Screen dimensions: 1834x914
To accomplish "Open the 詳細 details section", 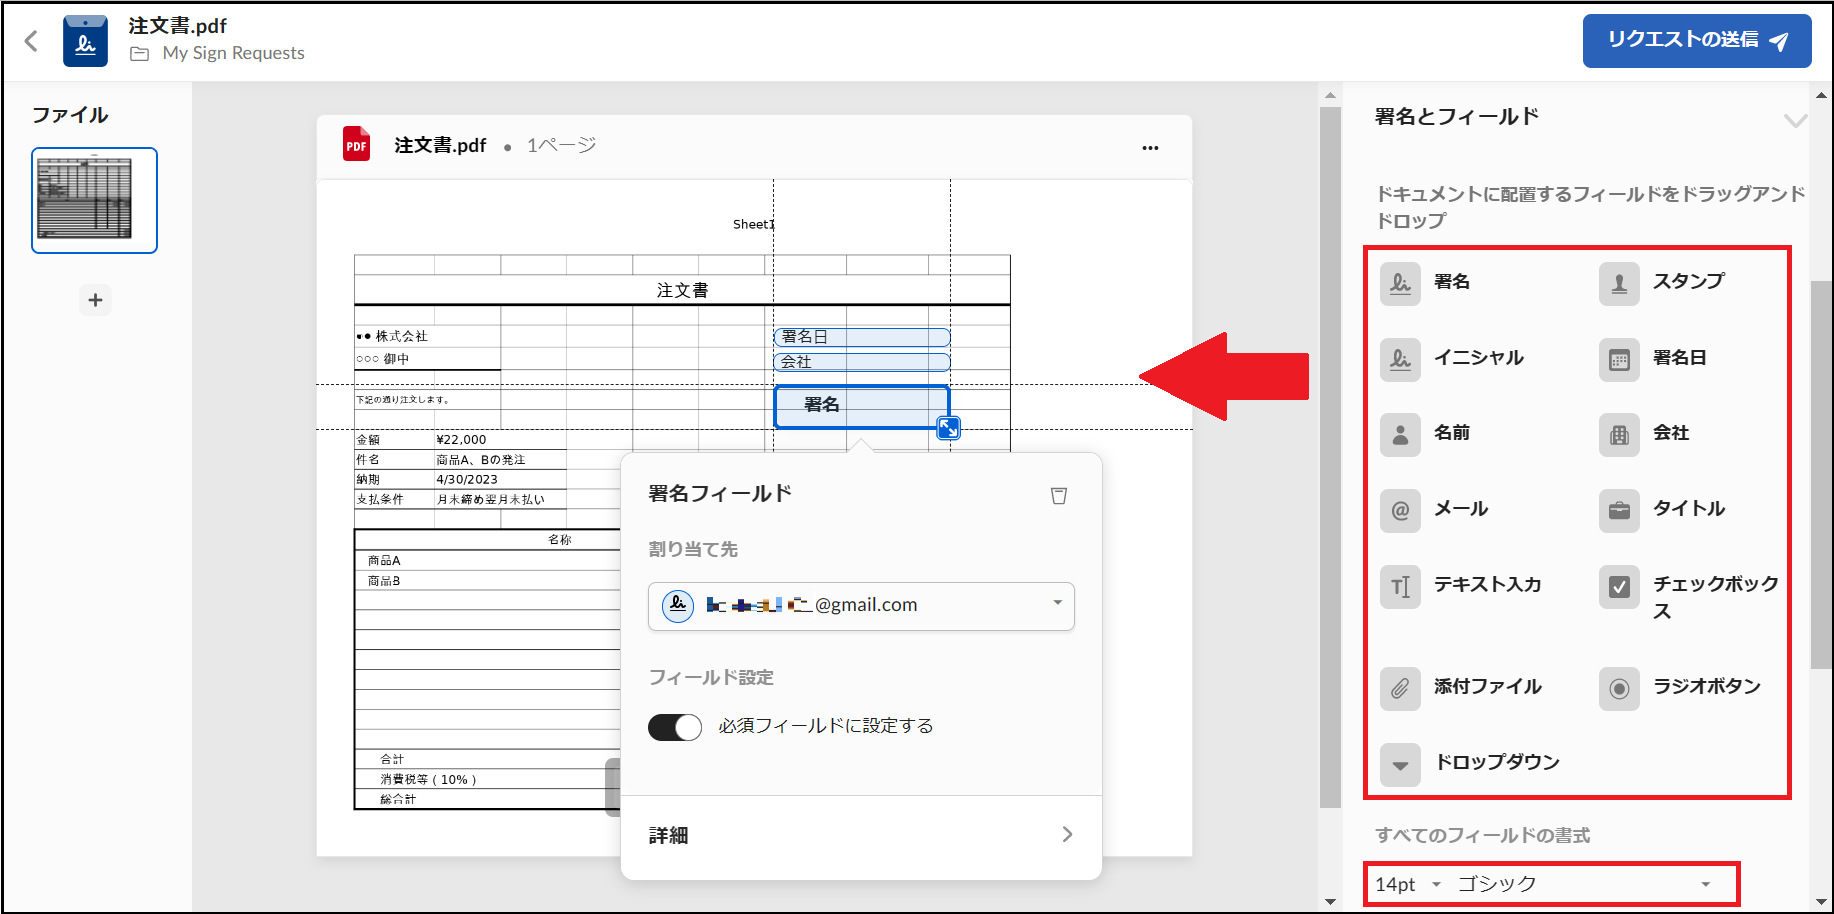I will (861, 835).
